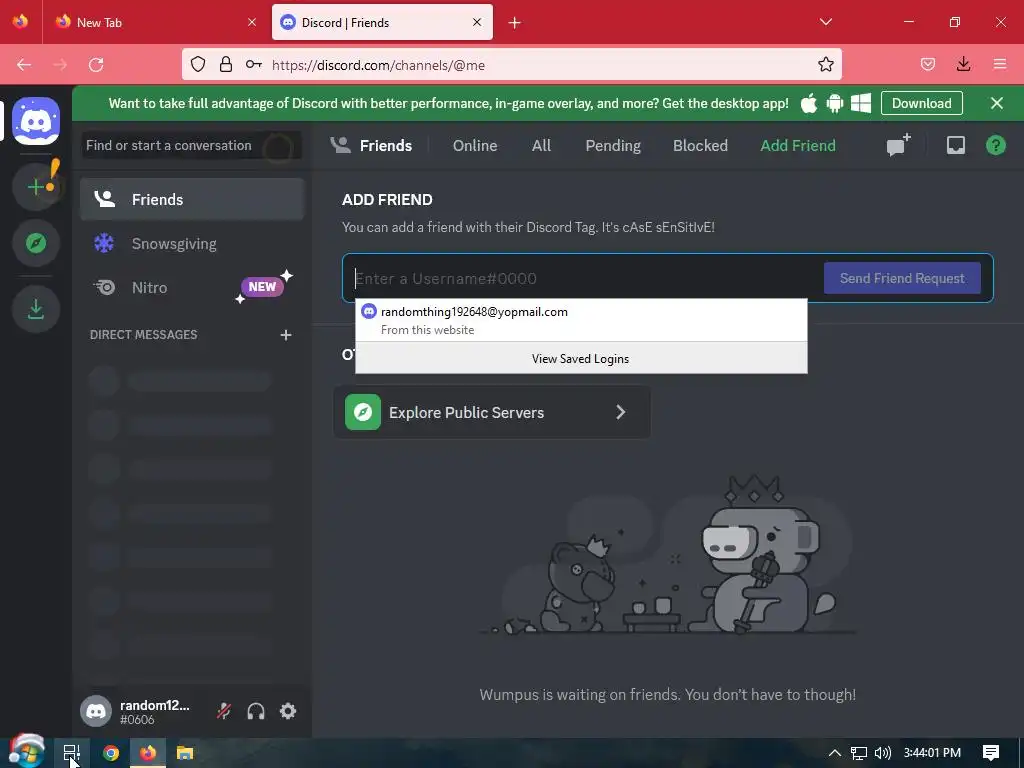
Task: Open User Settings gear
Action: click(288, 711)
